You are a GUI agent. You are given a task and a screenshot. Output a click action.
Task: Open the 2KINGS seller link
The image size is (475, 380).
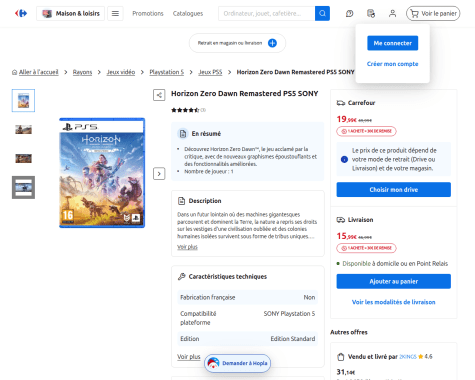pos(408,357)
